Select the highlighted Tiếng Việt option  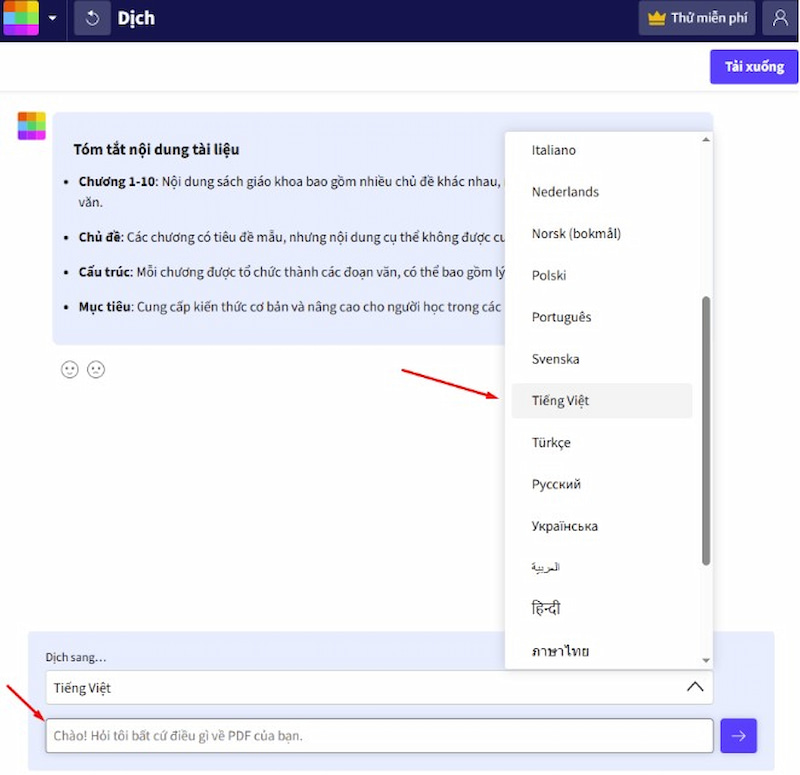coord(602,401)
